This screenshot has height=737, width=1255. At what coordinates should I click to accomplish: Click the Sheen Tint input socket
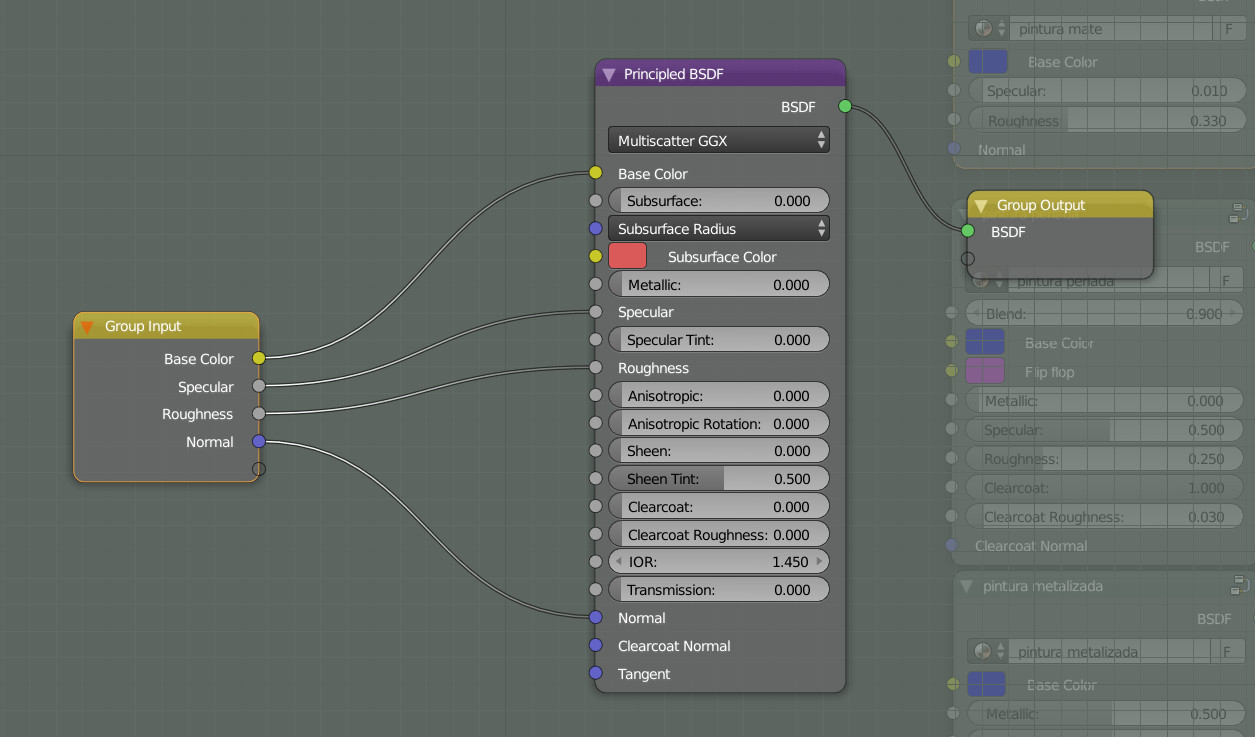pyautogui.click(x=596, y=479)
